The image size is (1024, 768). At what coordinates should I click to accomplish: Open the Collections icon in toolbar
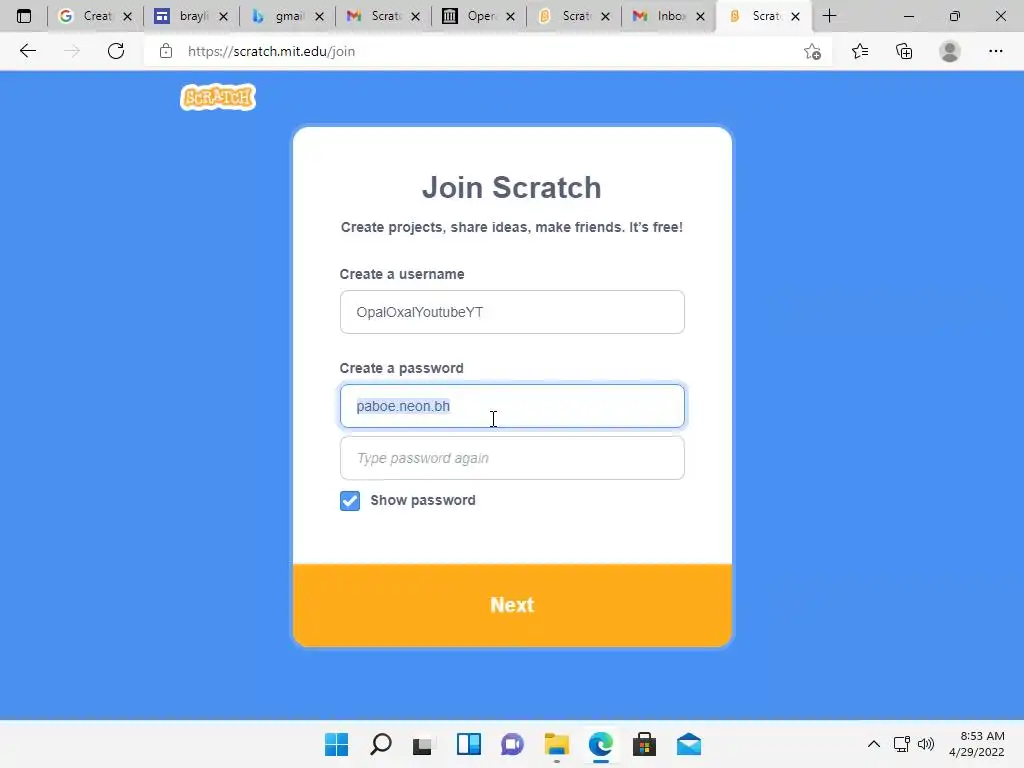pos(904,51)
